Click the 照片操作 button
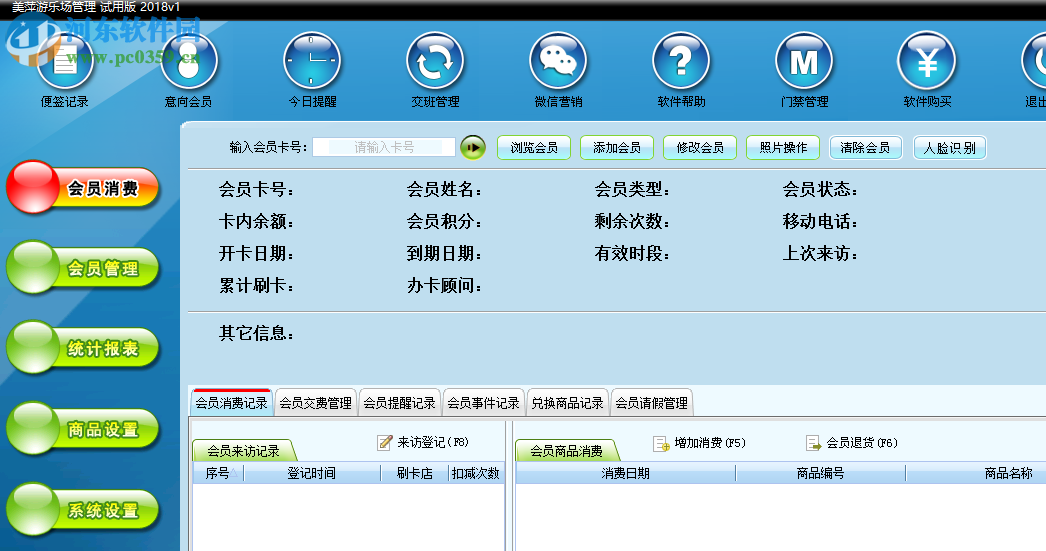 pyautogui.click(x=783, y=147)
